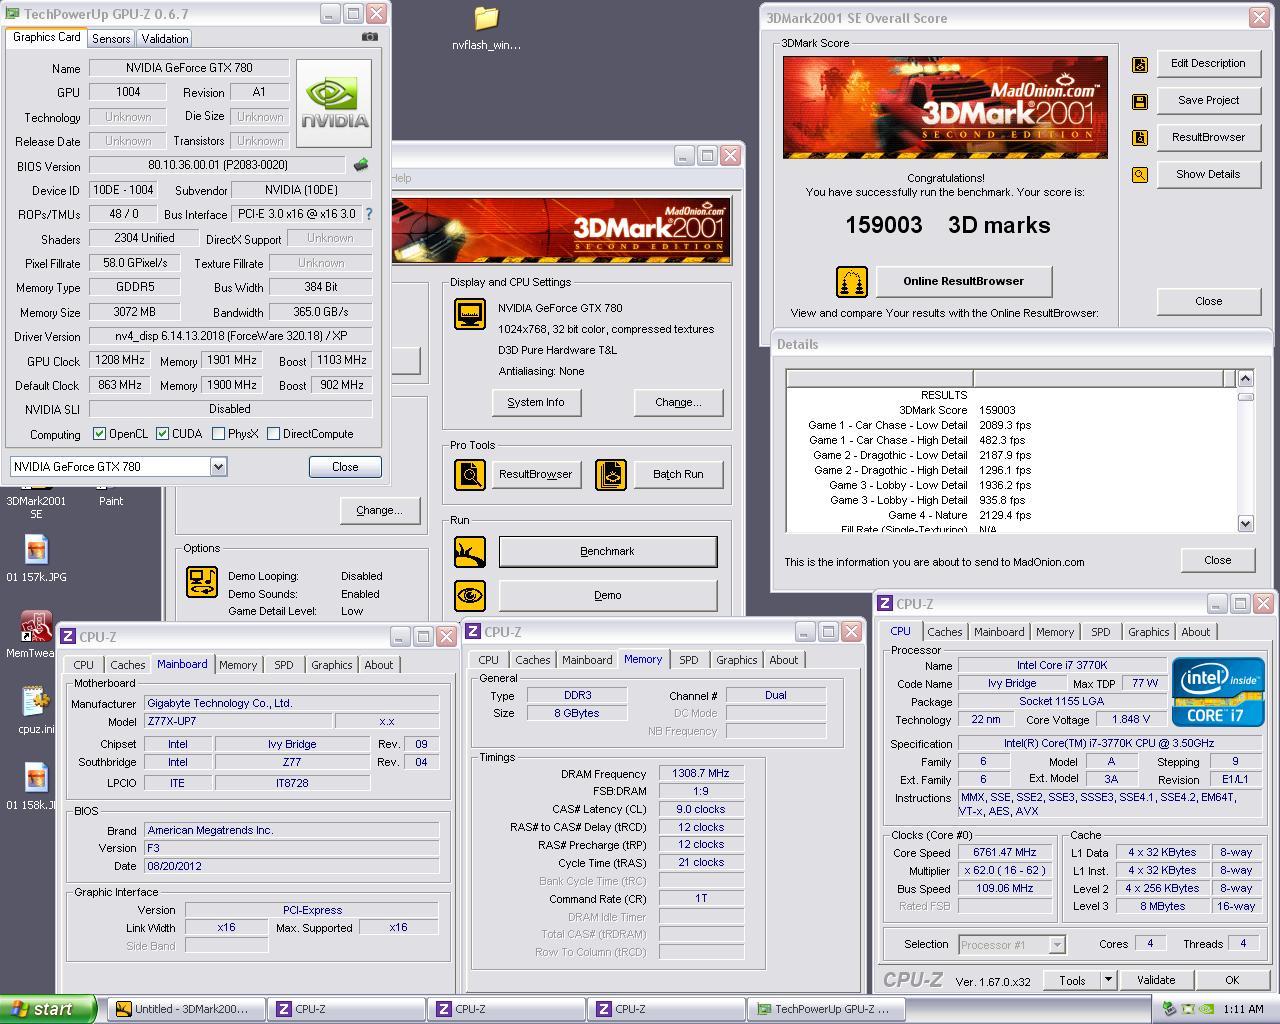
Task: Open the About tab in the CPU CPU-Z window
Action: tap(1196, 632)
